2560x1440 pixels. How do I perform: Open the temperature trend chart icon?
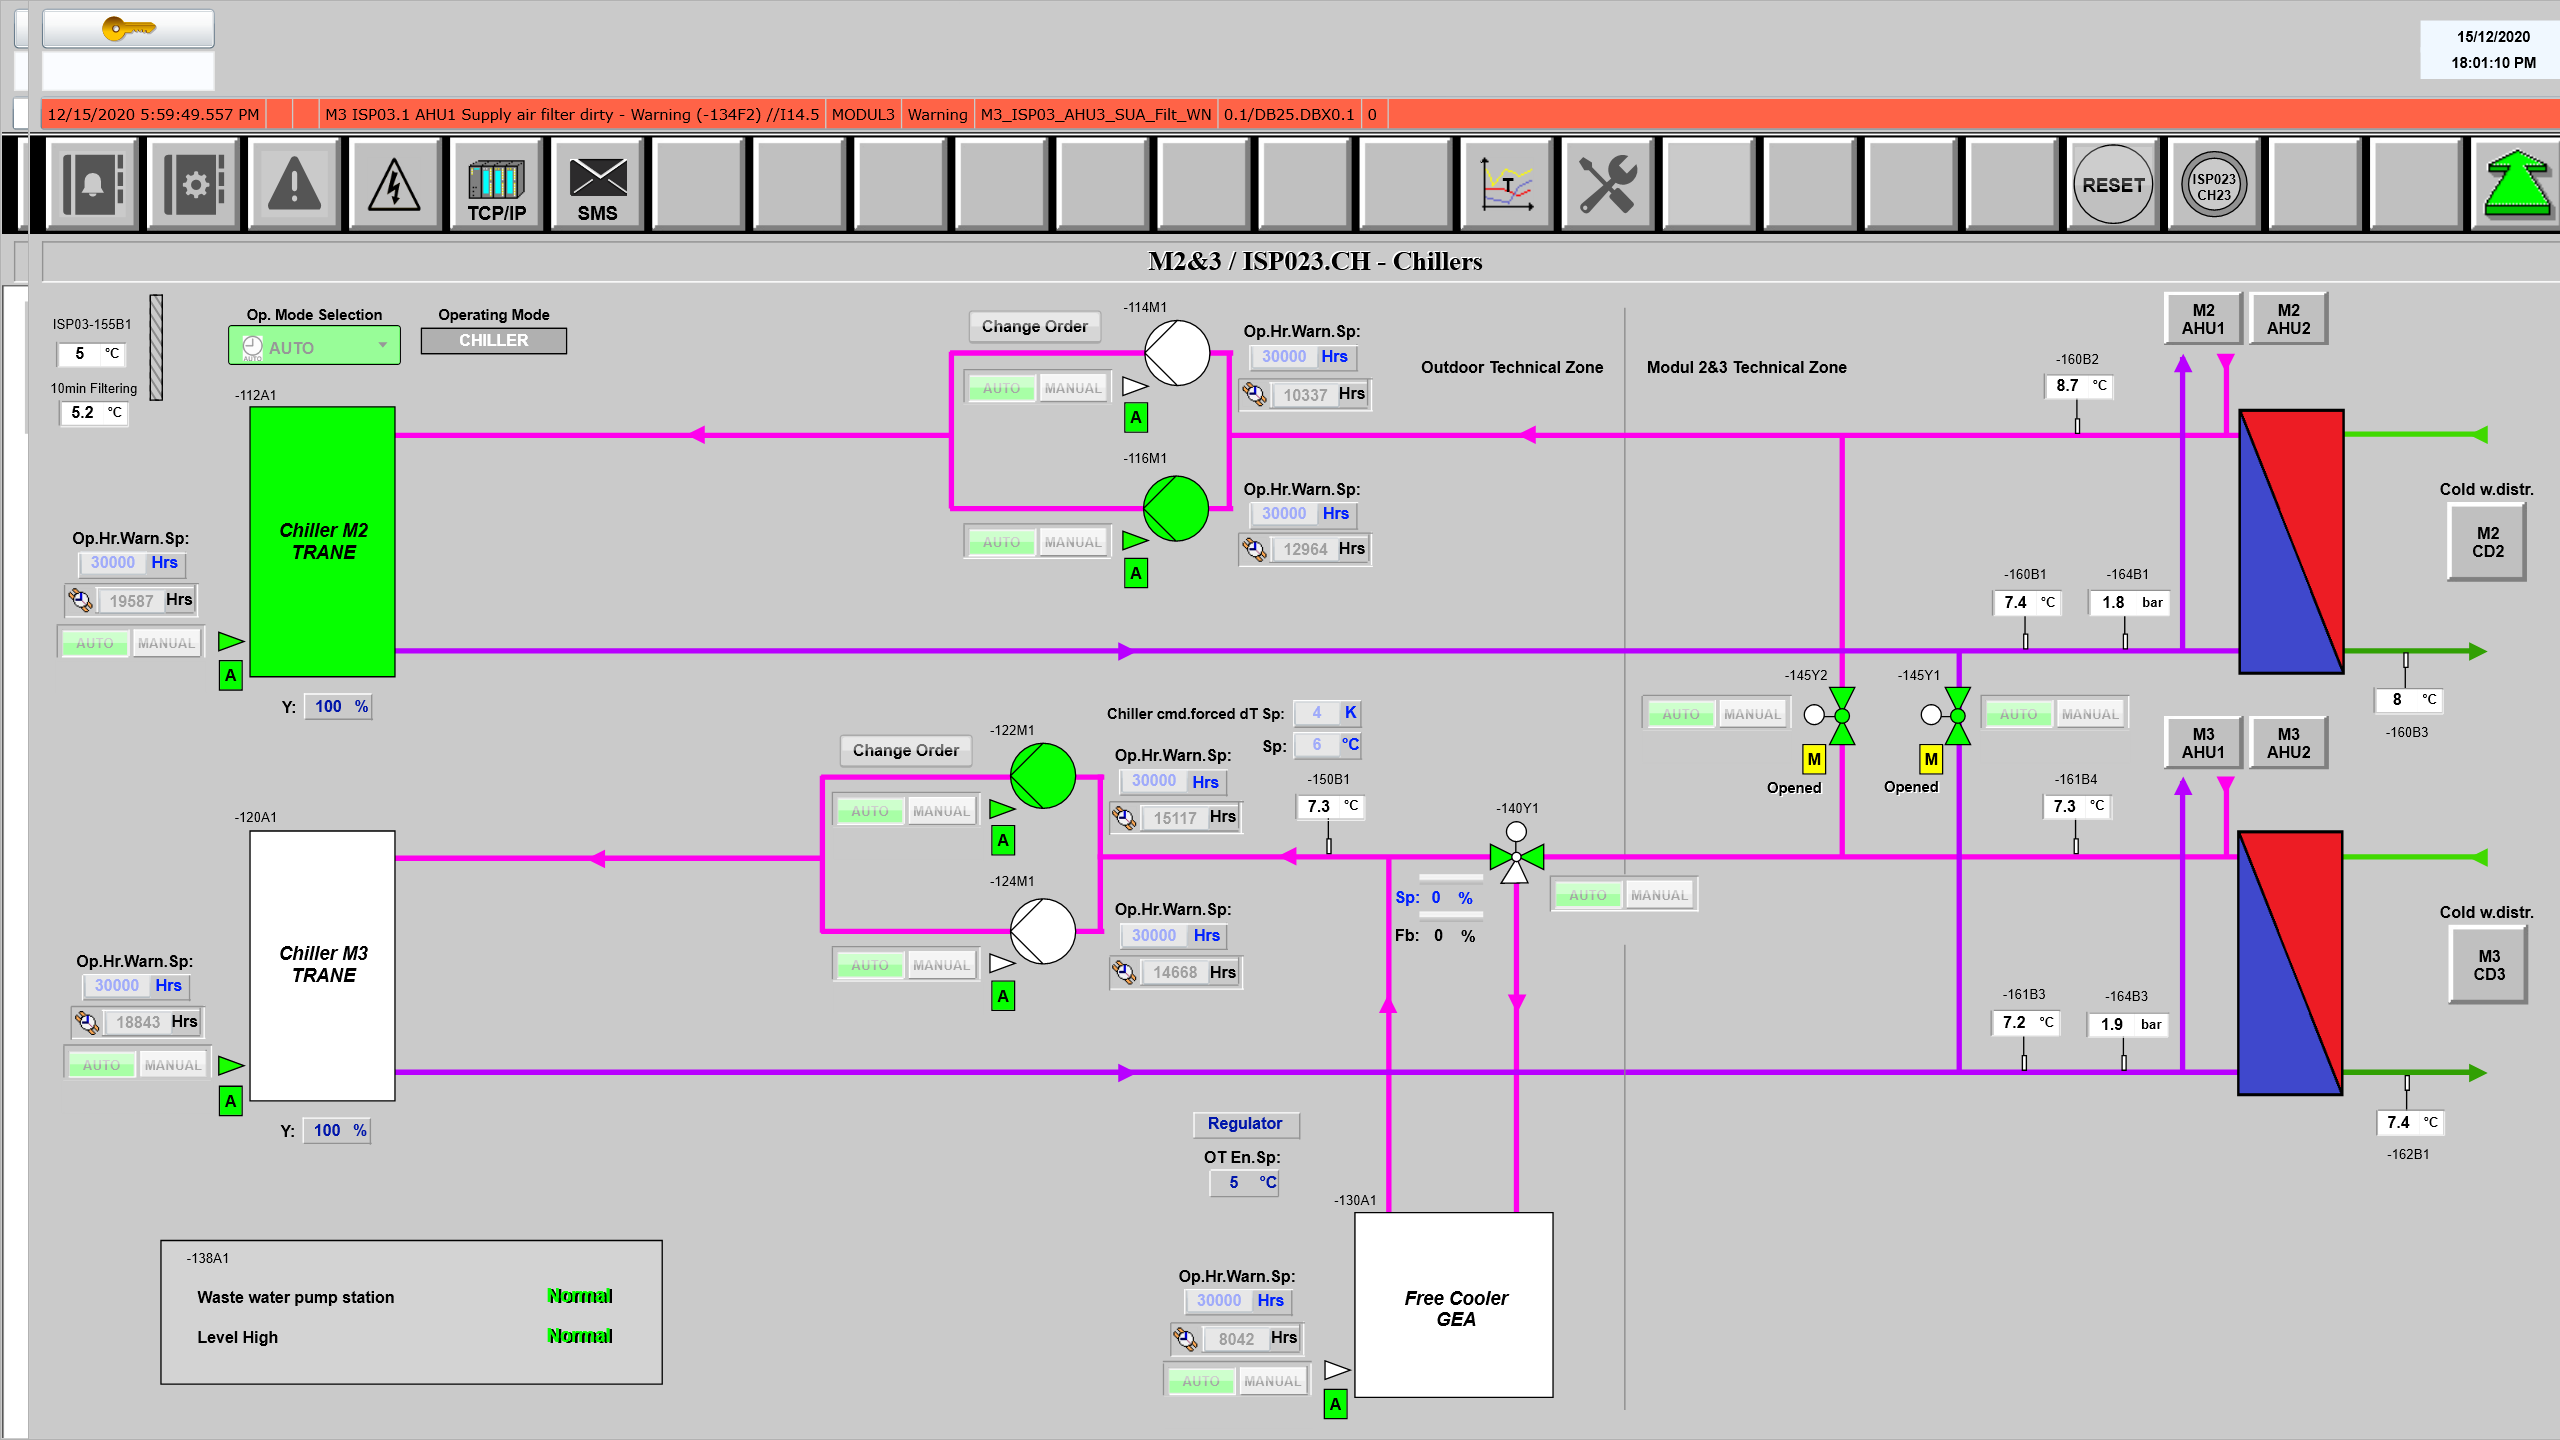coord(1506,185)
